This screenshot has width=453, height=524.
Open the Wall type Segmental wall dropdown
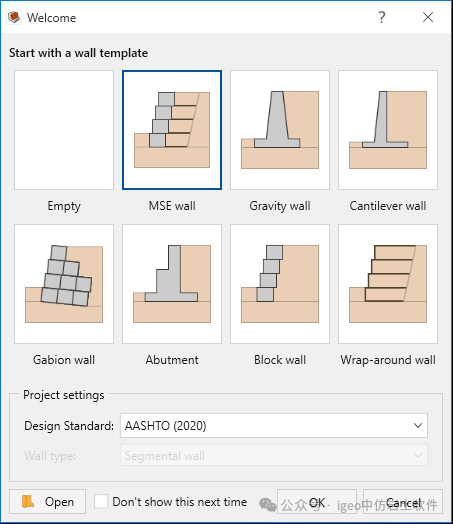click(x=274, y=455)
